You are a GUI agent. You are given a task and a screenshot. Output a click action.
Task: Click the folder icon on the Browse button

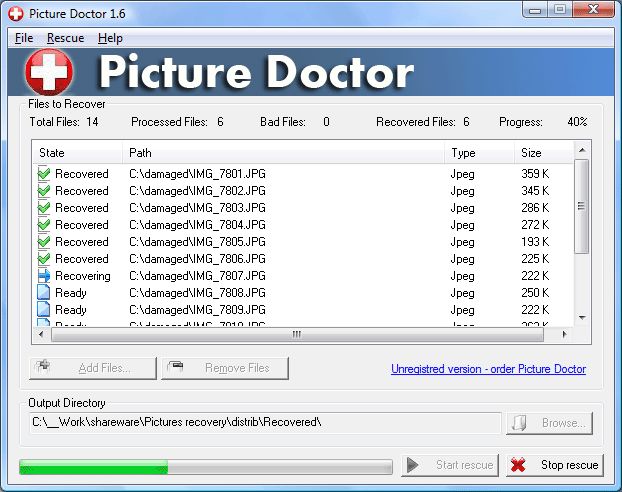(x=519, y=423)
